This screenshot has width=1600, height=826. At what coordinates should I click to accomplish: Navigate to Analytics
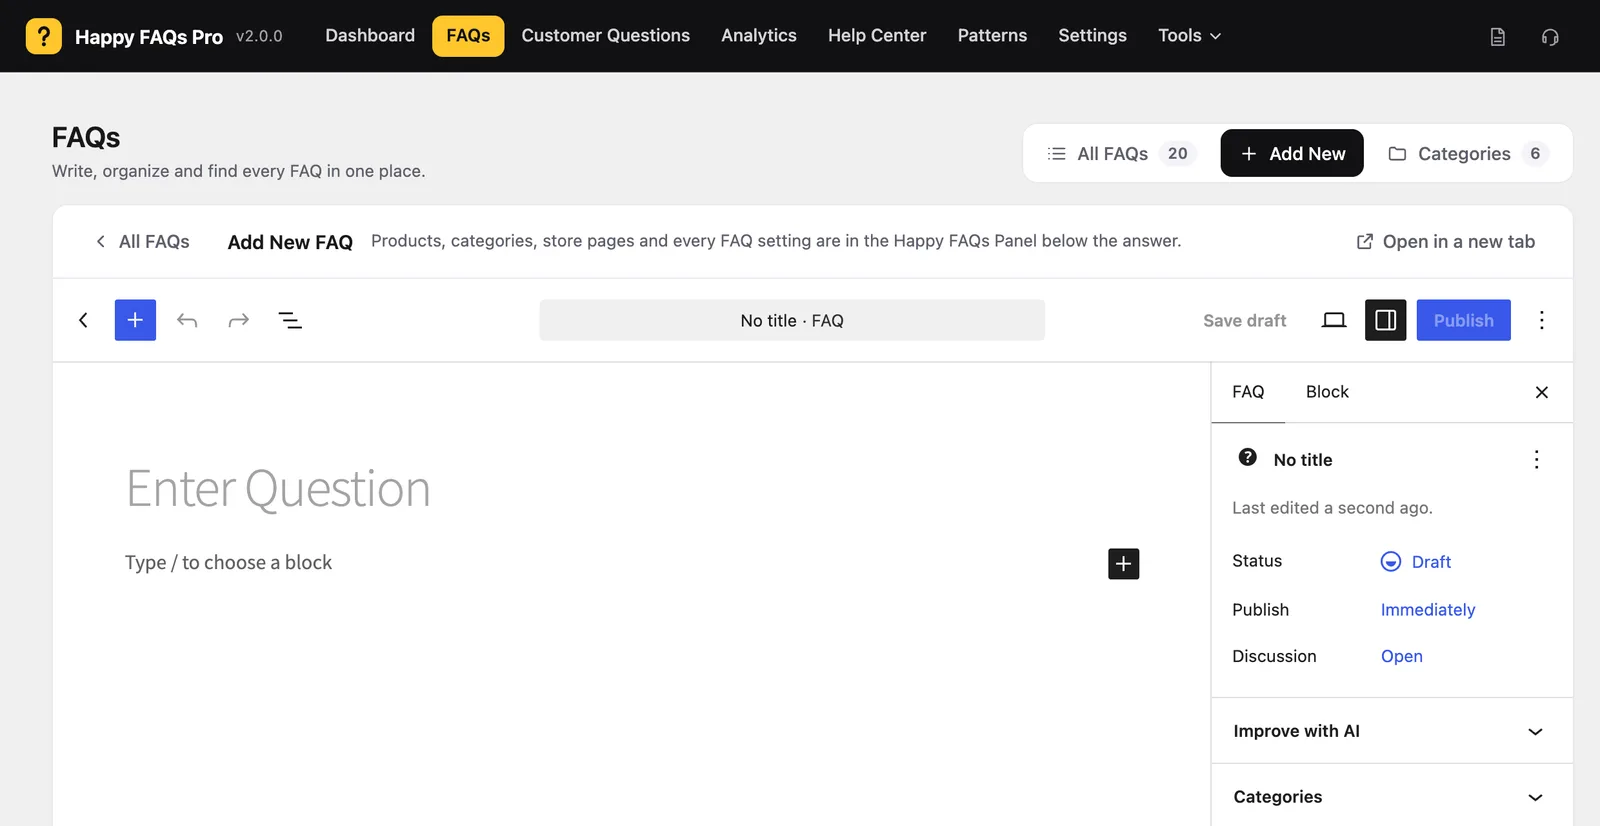point(759,36)
